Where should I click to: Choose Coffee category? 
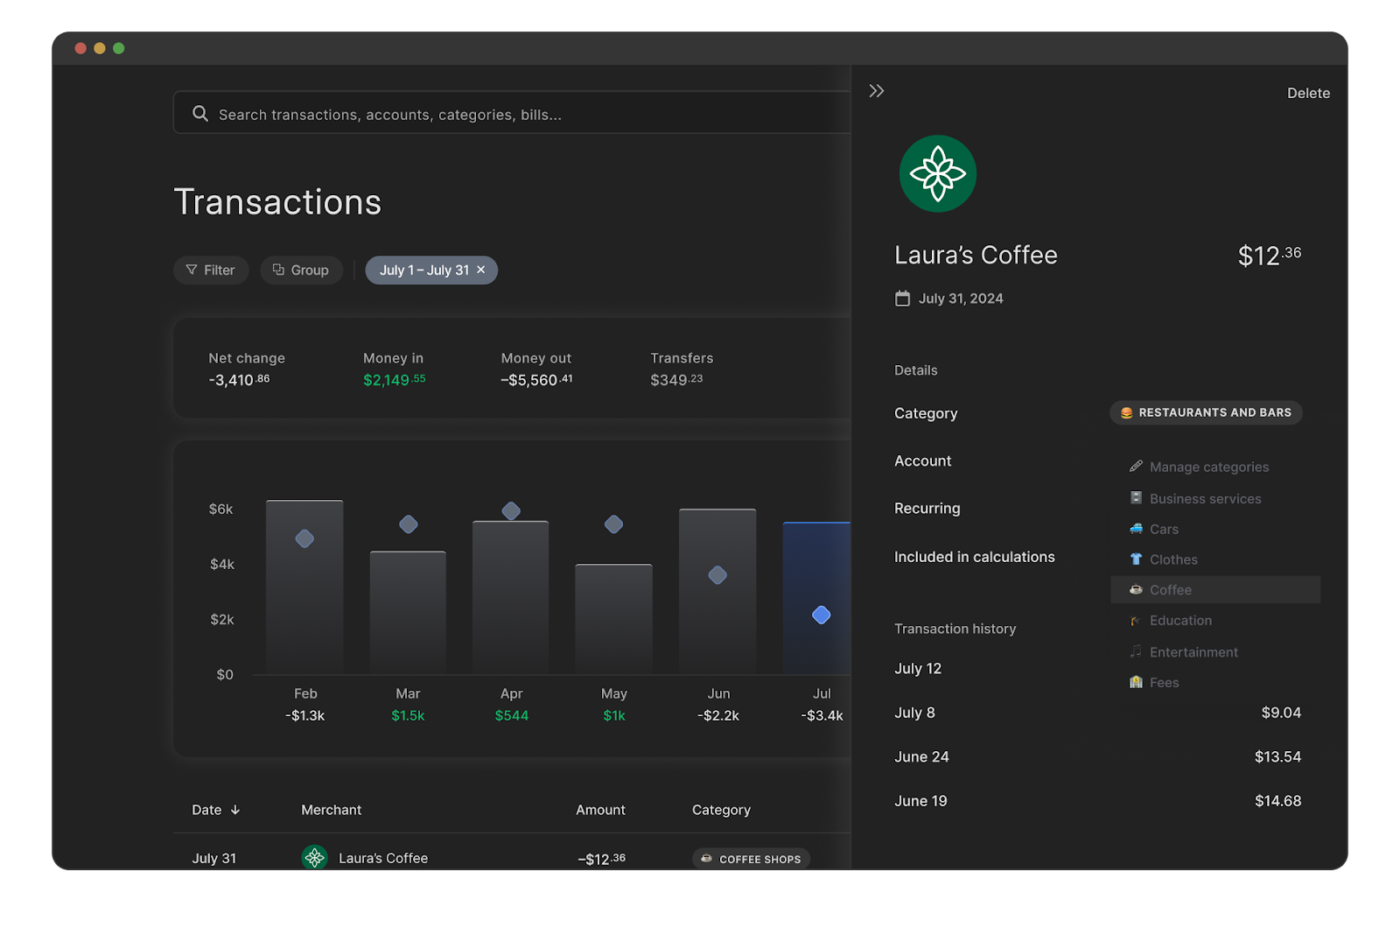(1215, 590)
